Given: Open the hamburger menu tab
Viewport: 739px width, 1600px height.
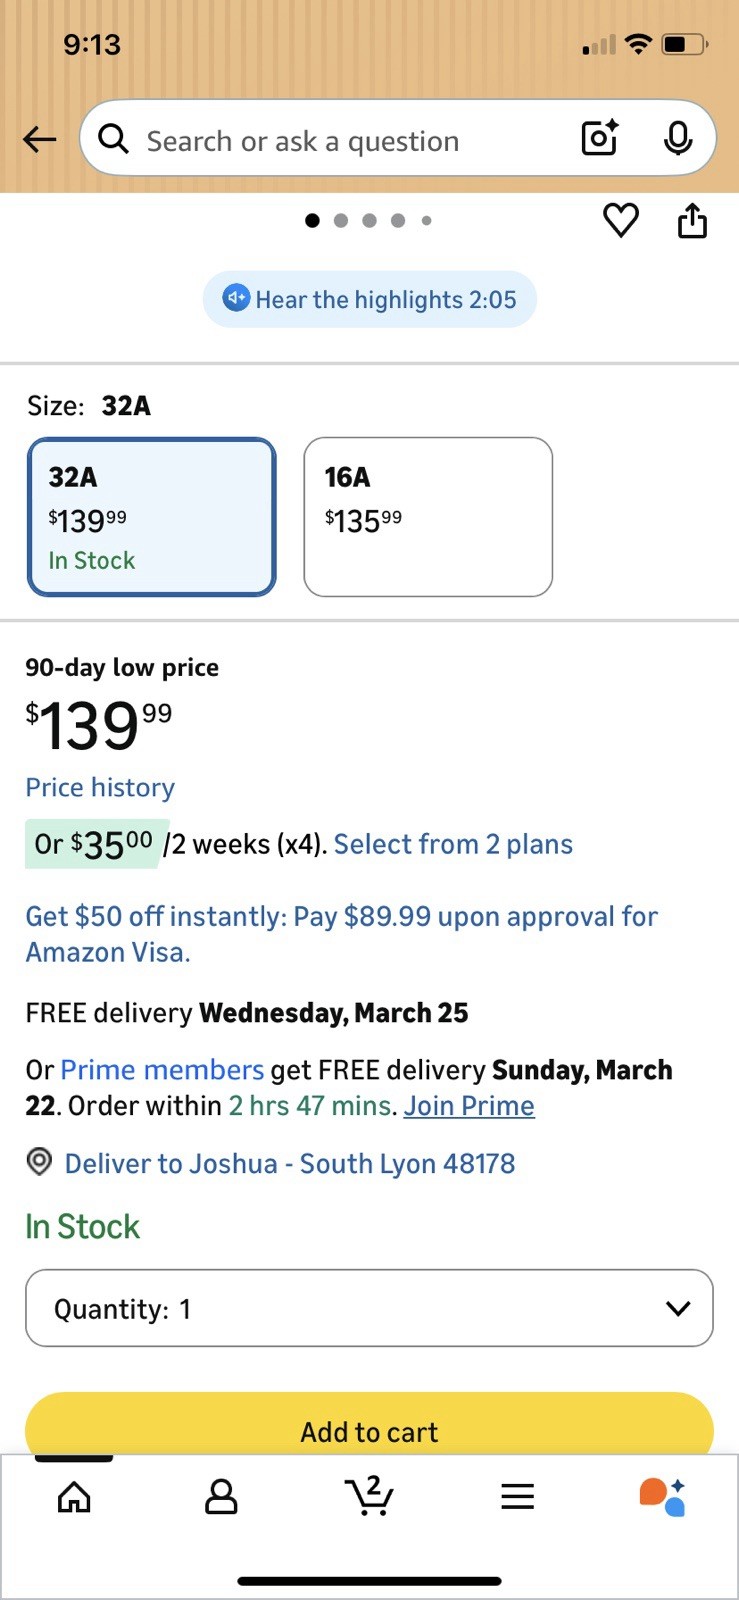Looking at the screenshot, I should point(517,1496).
